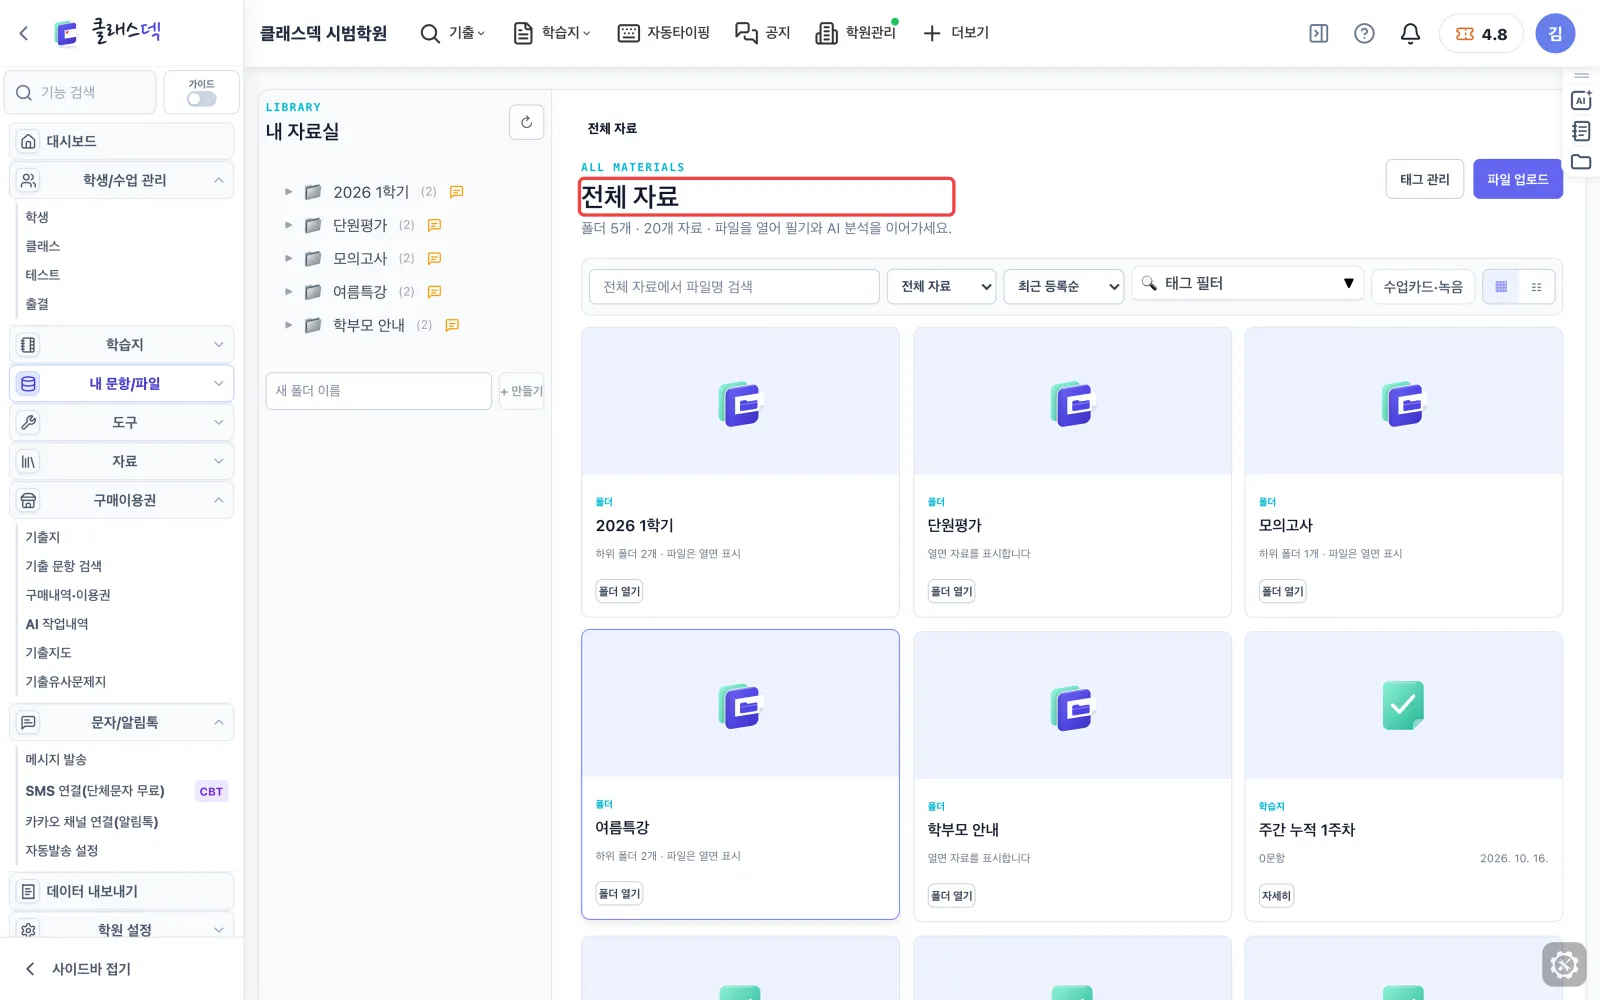Toggle the 가이드 switch

(201, 99)
